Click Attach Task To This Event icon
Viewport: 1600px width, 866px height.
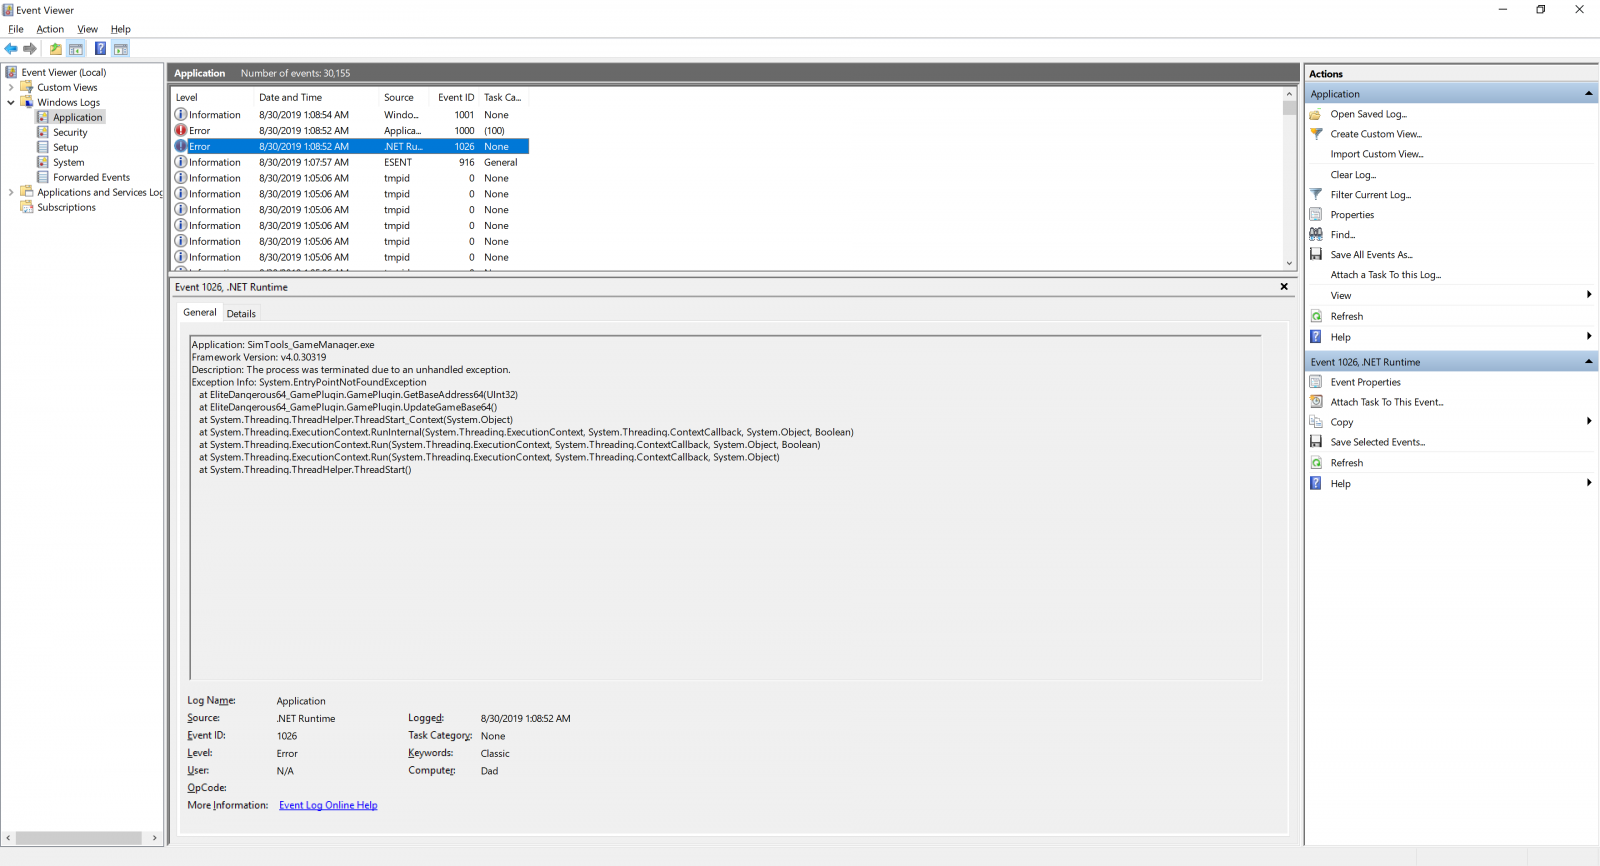click(x=1316, y=402)
